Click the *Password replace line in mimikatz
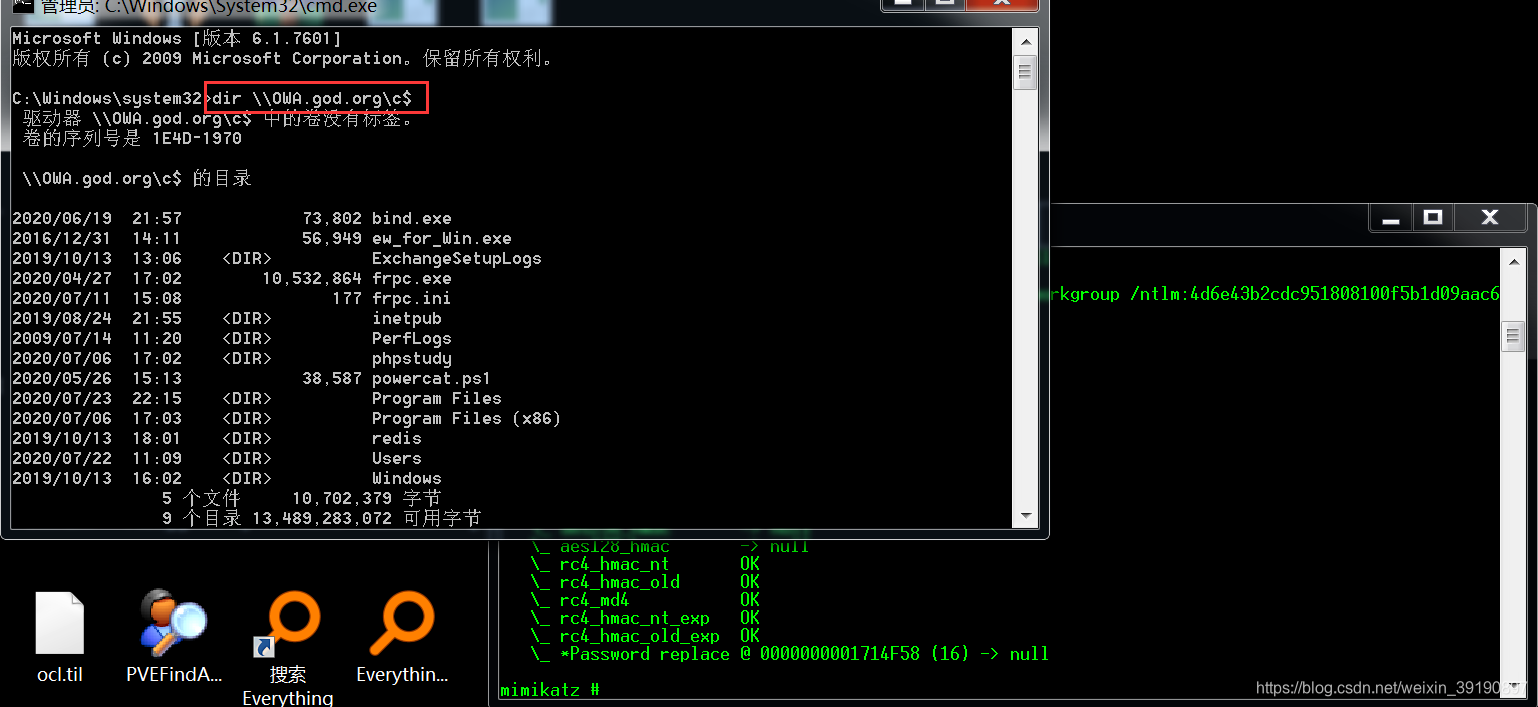Screen dimensions: 1538x707 click(x=789, y=654)
